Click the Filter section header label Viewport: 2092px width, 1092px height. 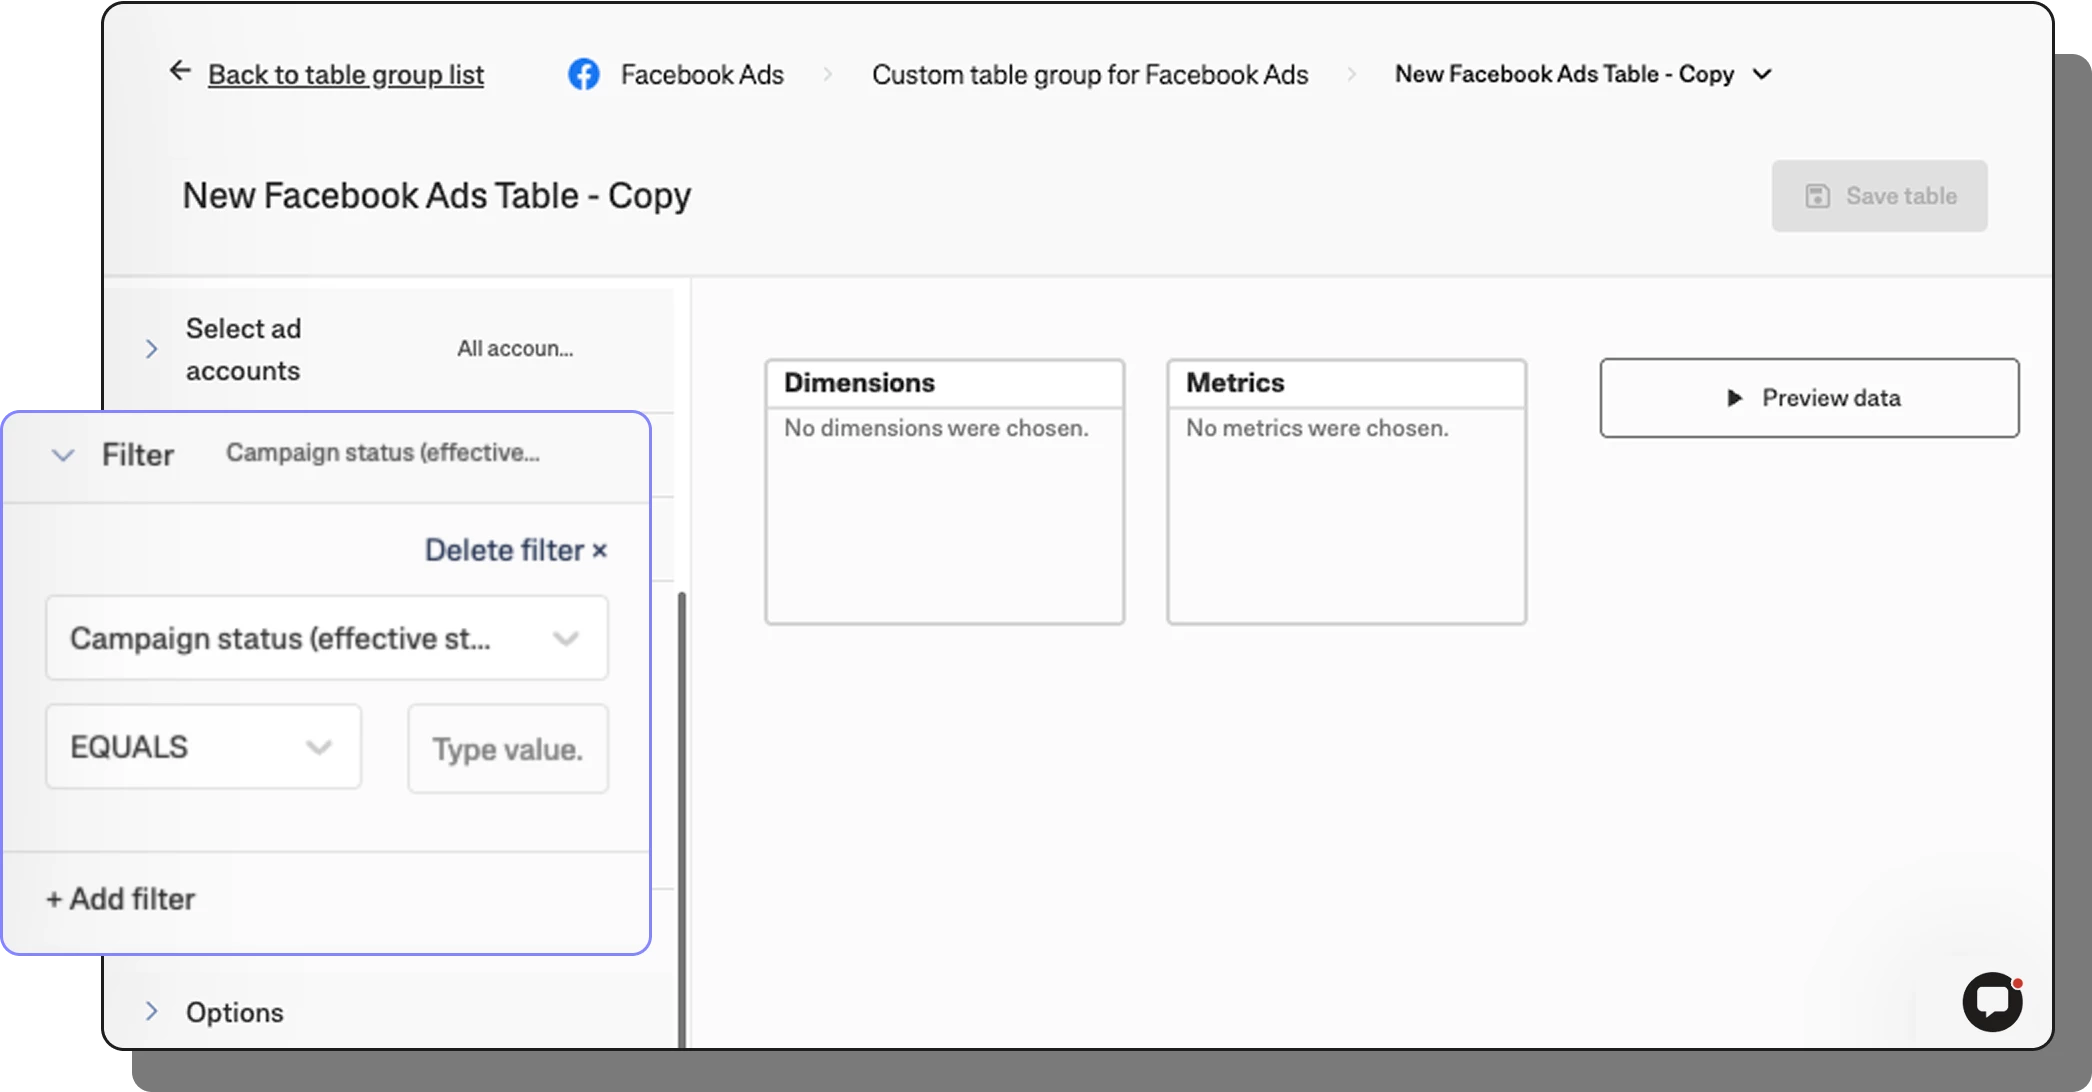click(x=138, y=455)
